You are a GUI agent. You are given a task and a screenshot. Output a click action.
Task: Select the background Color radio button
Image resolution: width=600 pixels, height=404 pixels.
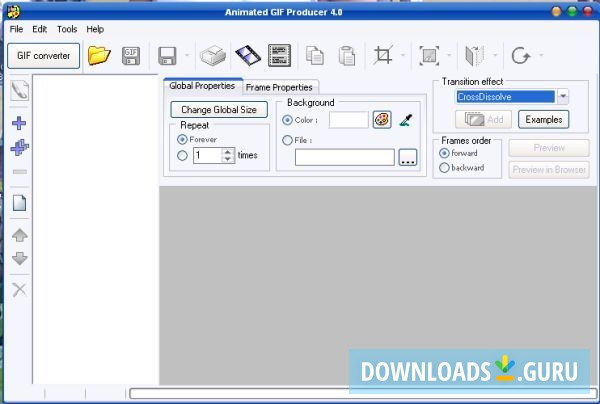287,120
